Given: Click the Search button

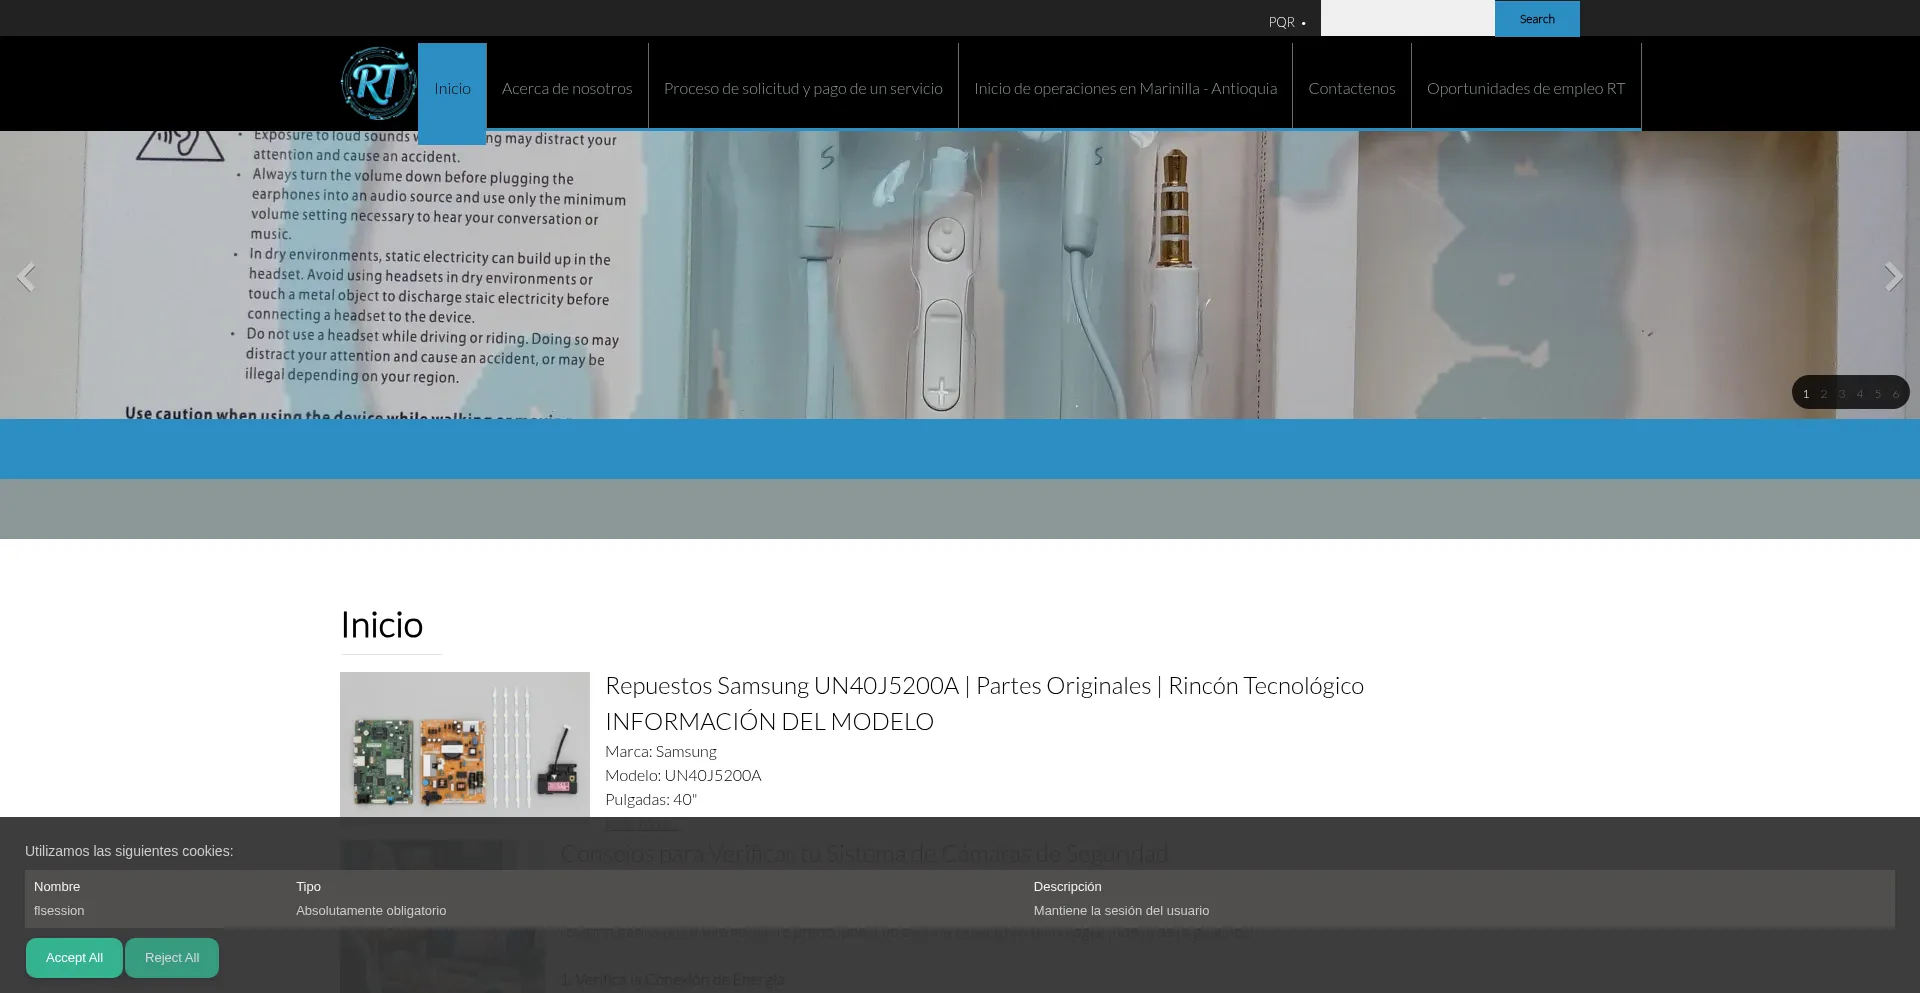Looking at the screenshot, I should pos(1537,19).
